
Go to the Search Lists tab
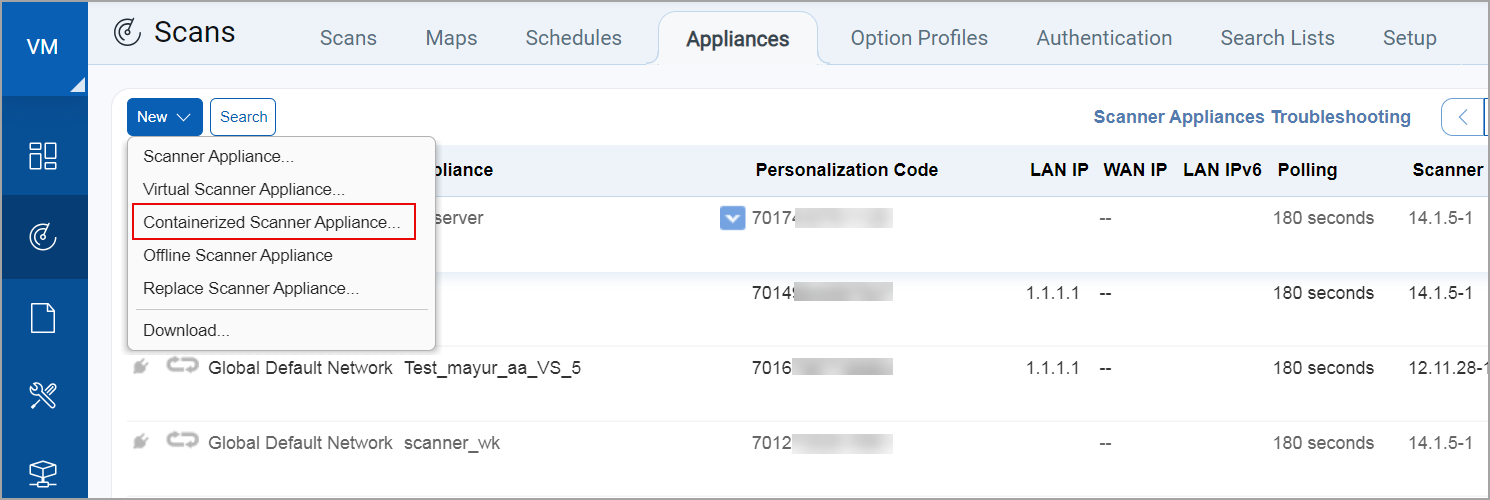tap(1277, 38)
